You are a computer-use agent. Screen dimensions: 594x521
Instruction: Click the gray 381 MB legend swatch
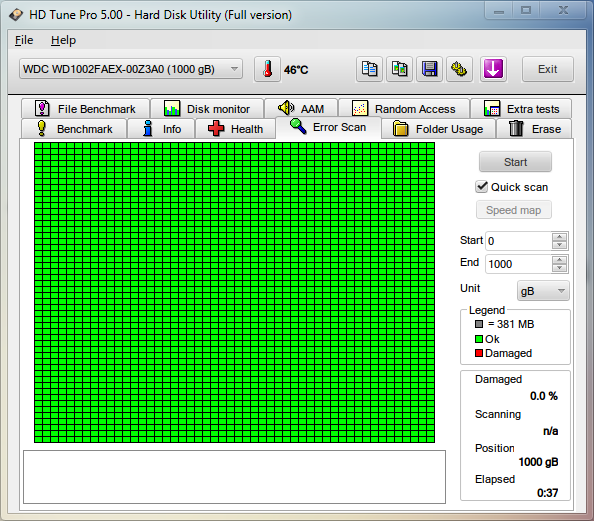[x=479, y=324]
